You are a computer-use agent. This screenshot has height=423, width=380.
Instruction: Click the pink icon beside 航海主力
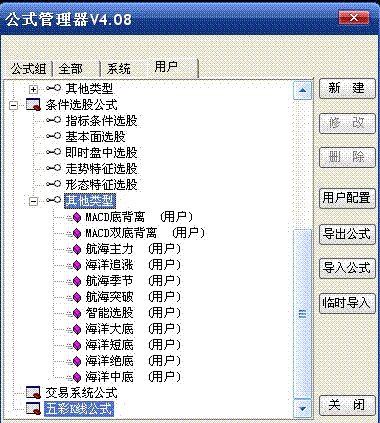point(77,249)
